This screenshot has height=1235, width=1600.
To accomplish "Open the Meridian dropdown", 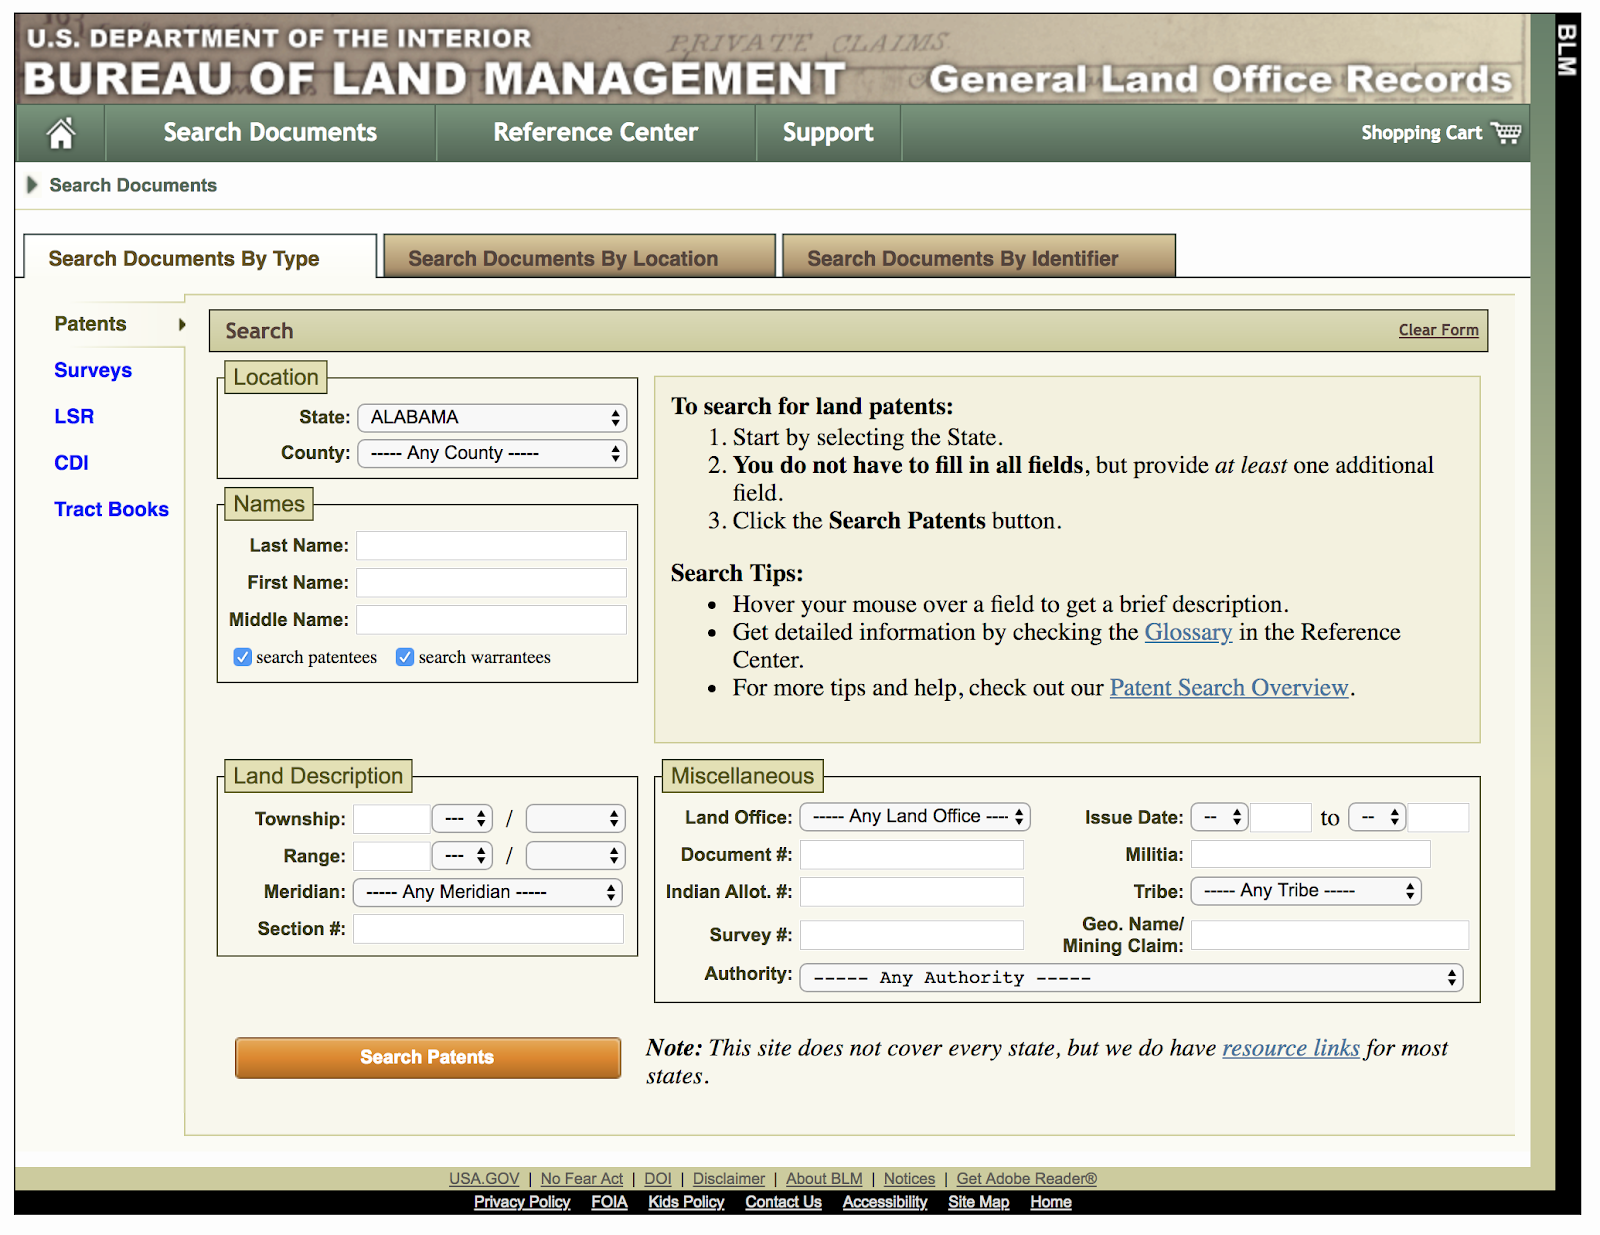I will pos(488,892).
